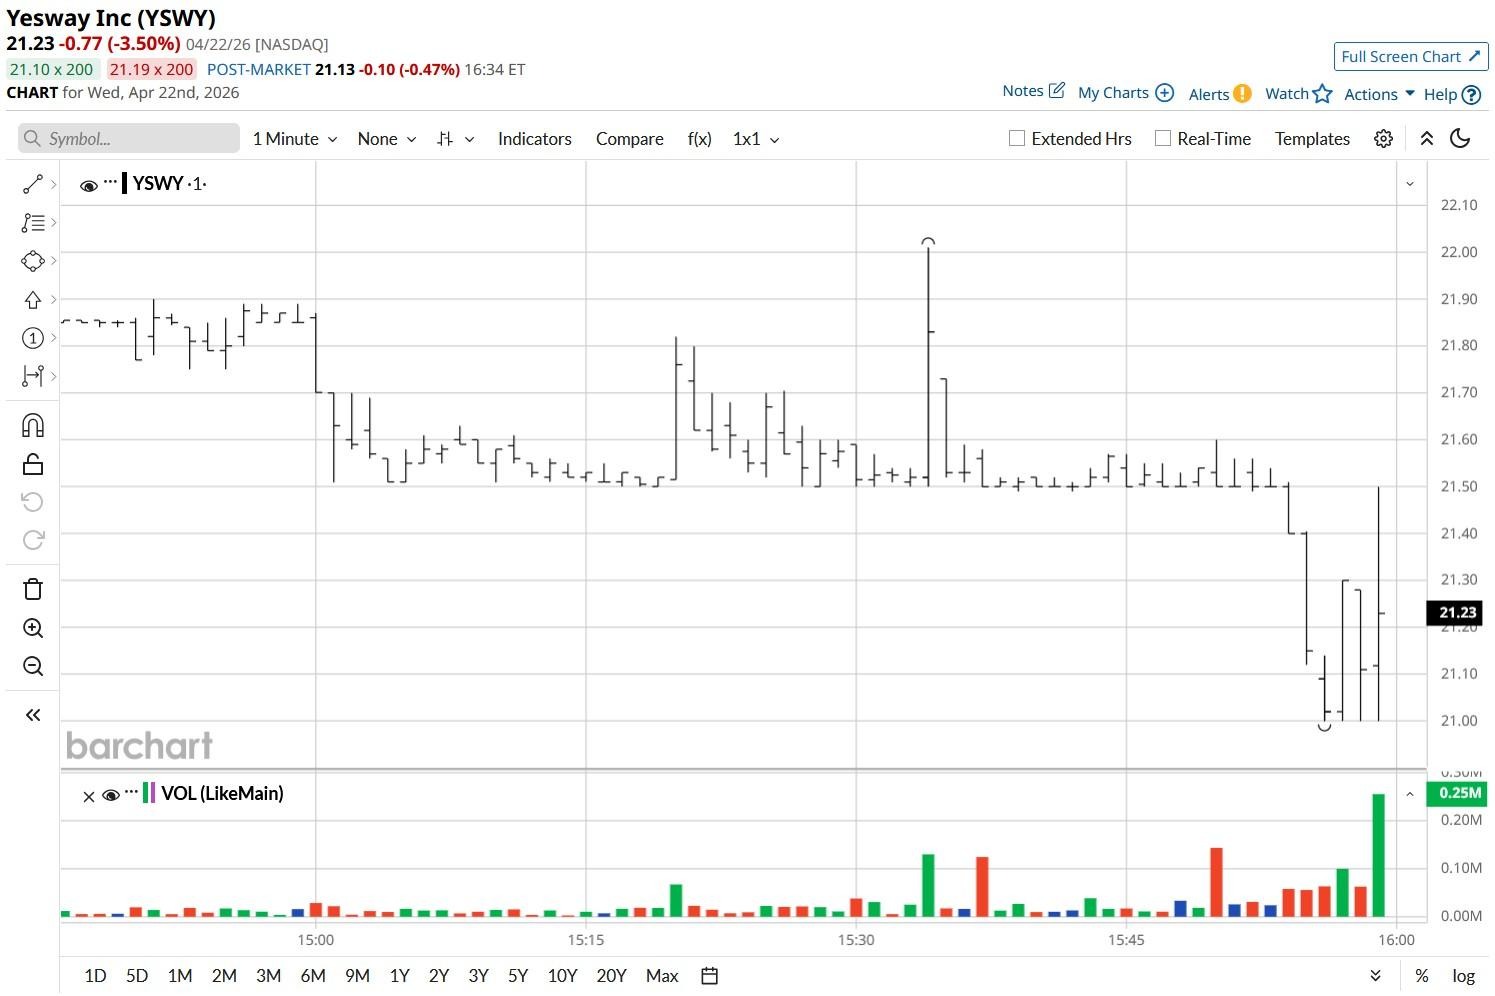This screenshot has width=1495, height=996.
Task: Open chart settings gear
Action: pos(1383,139)
